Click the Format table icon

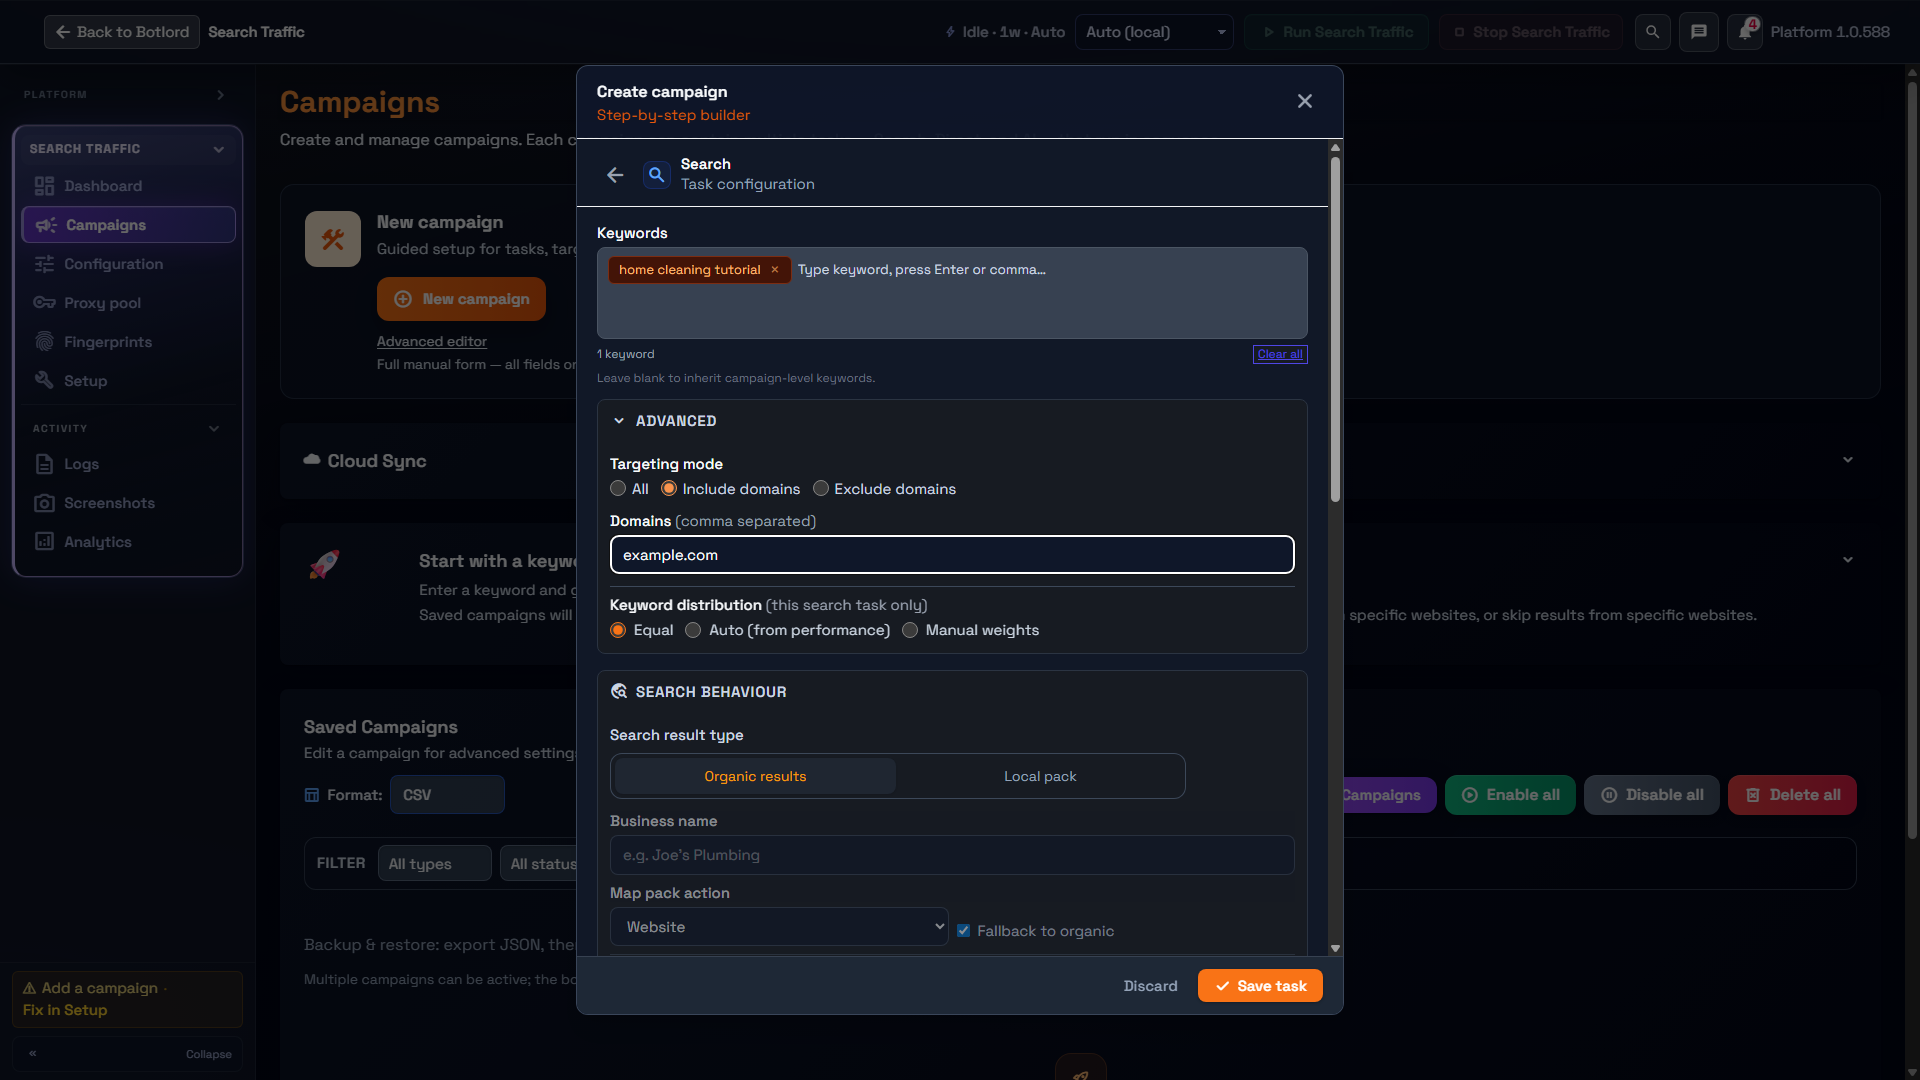click(x=312, y=795)
